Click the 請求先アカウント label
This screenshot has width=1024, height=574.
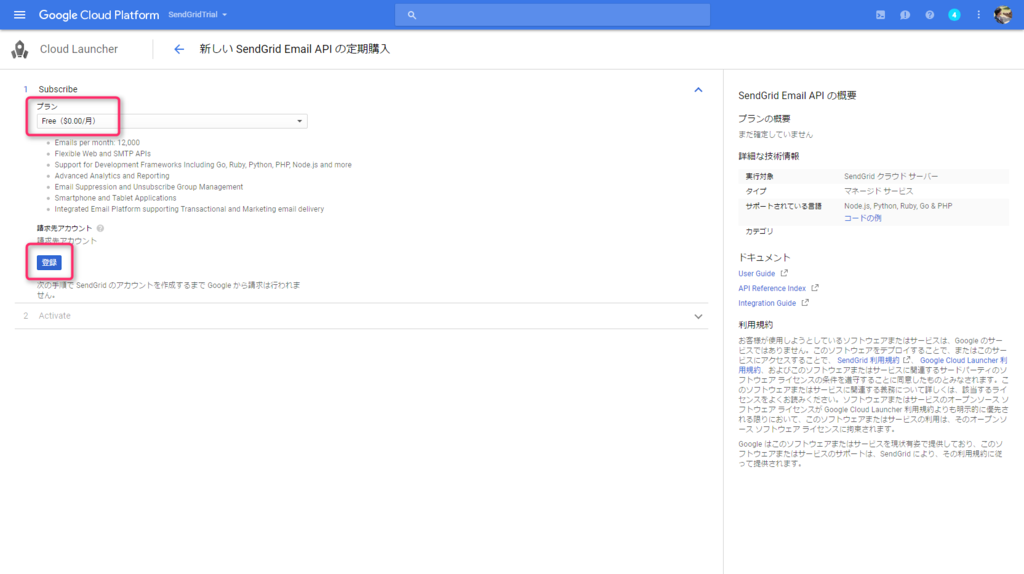(x=64, y=229)
